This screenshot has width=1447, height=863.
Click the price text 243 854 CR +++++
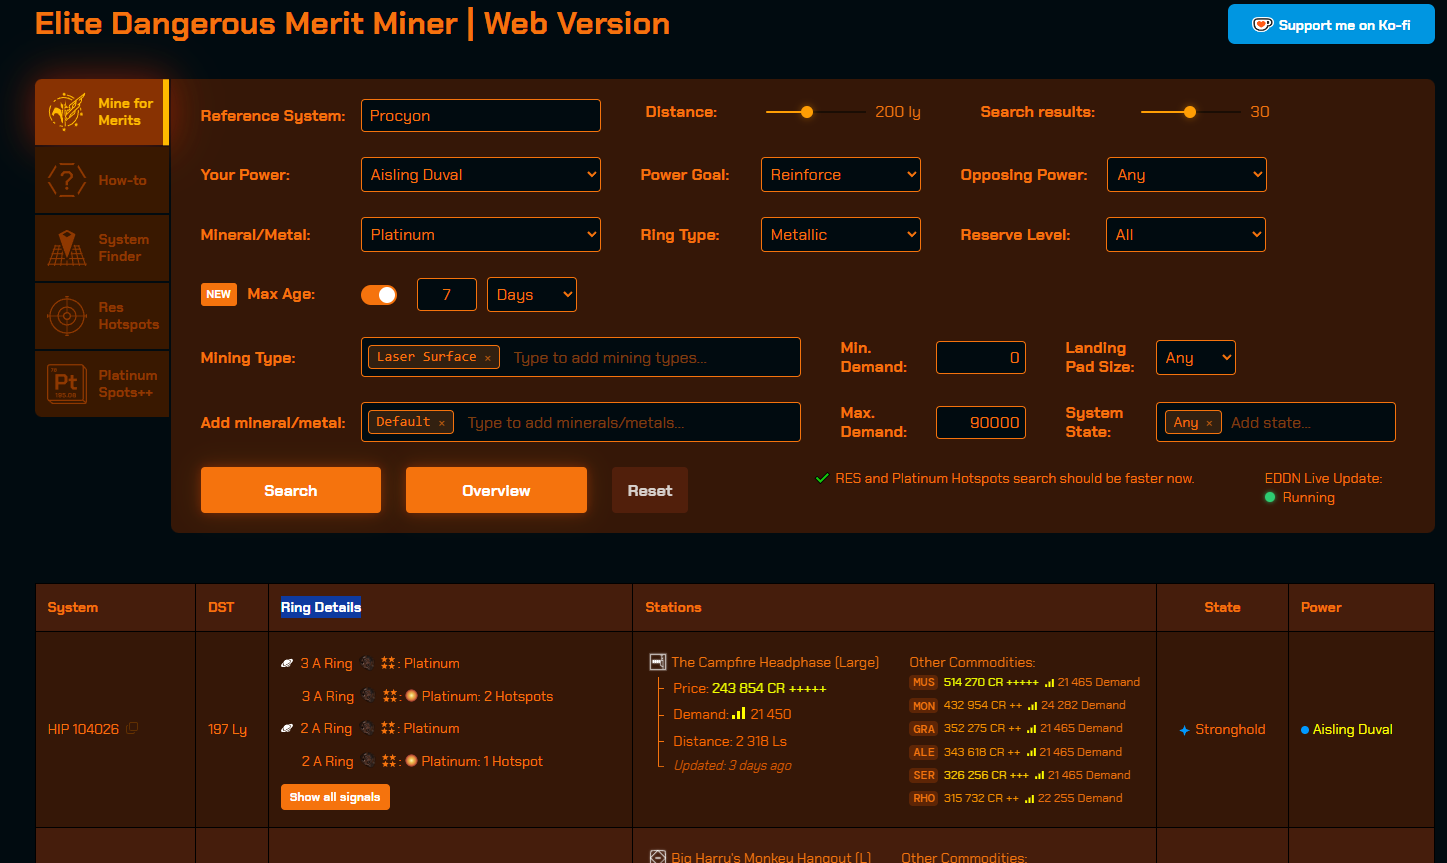[769, 688]
